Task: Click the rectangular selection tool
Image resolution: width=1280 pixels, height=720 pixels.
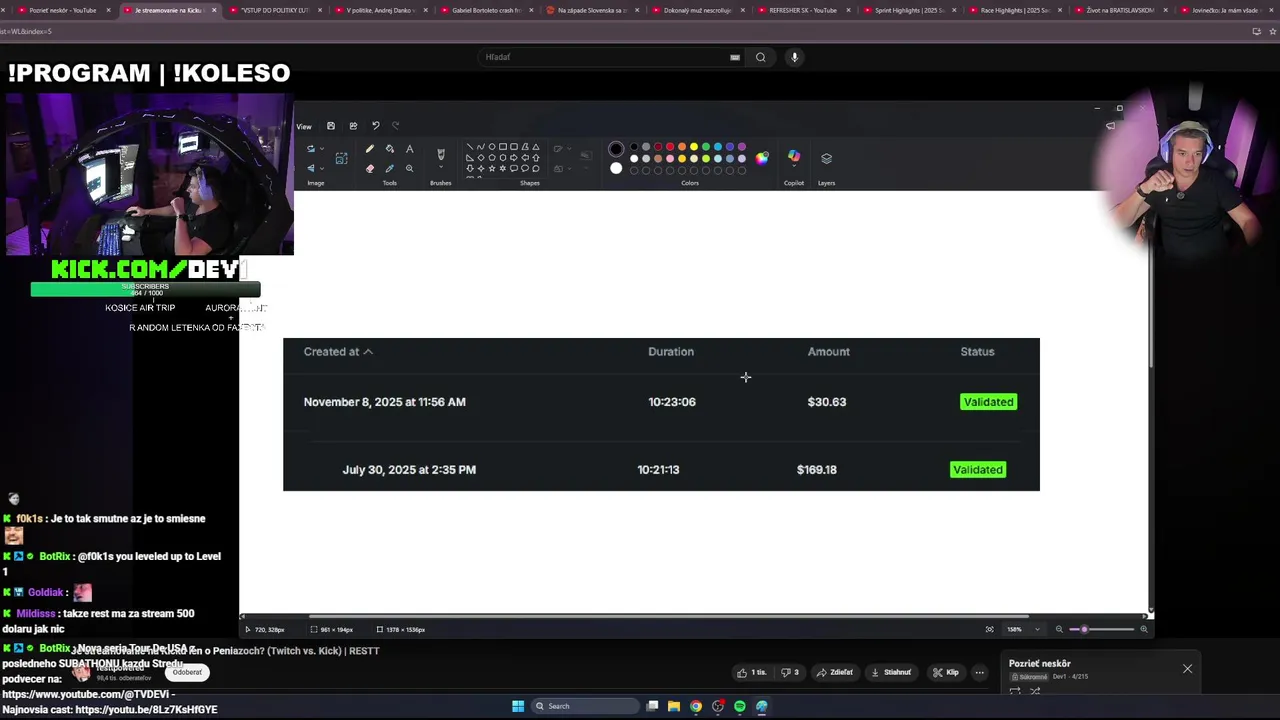Action: pyautogui.click(x=341, y=158)
